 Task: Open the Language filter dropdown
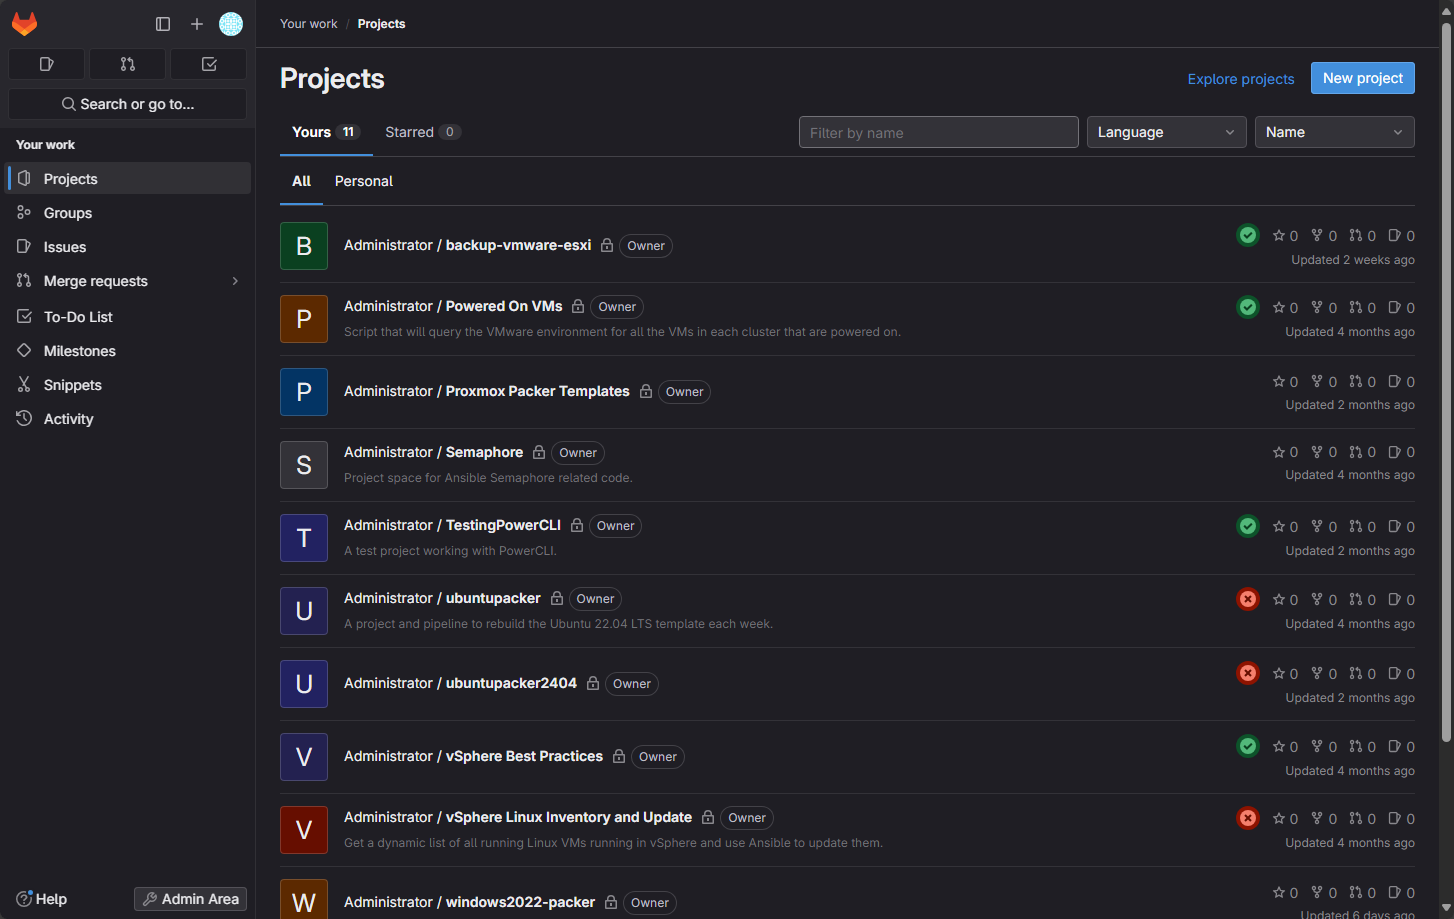click(x=1166, y=132)
